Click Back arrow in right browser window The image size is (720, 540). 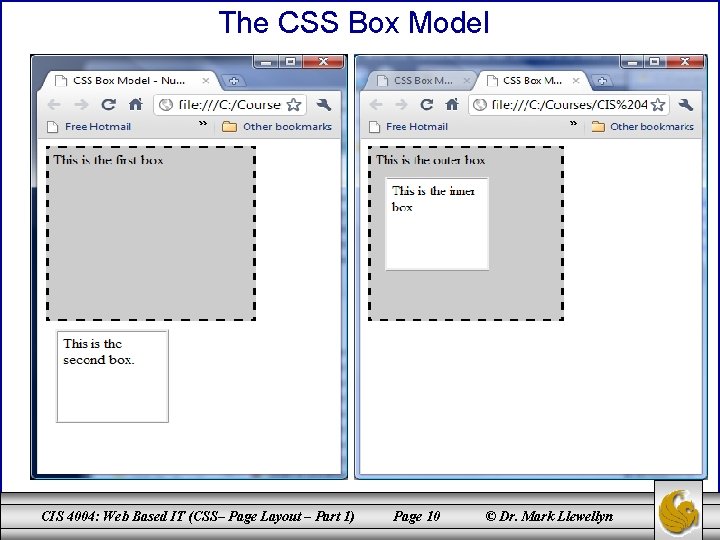coord(376,105)
